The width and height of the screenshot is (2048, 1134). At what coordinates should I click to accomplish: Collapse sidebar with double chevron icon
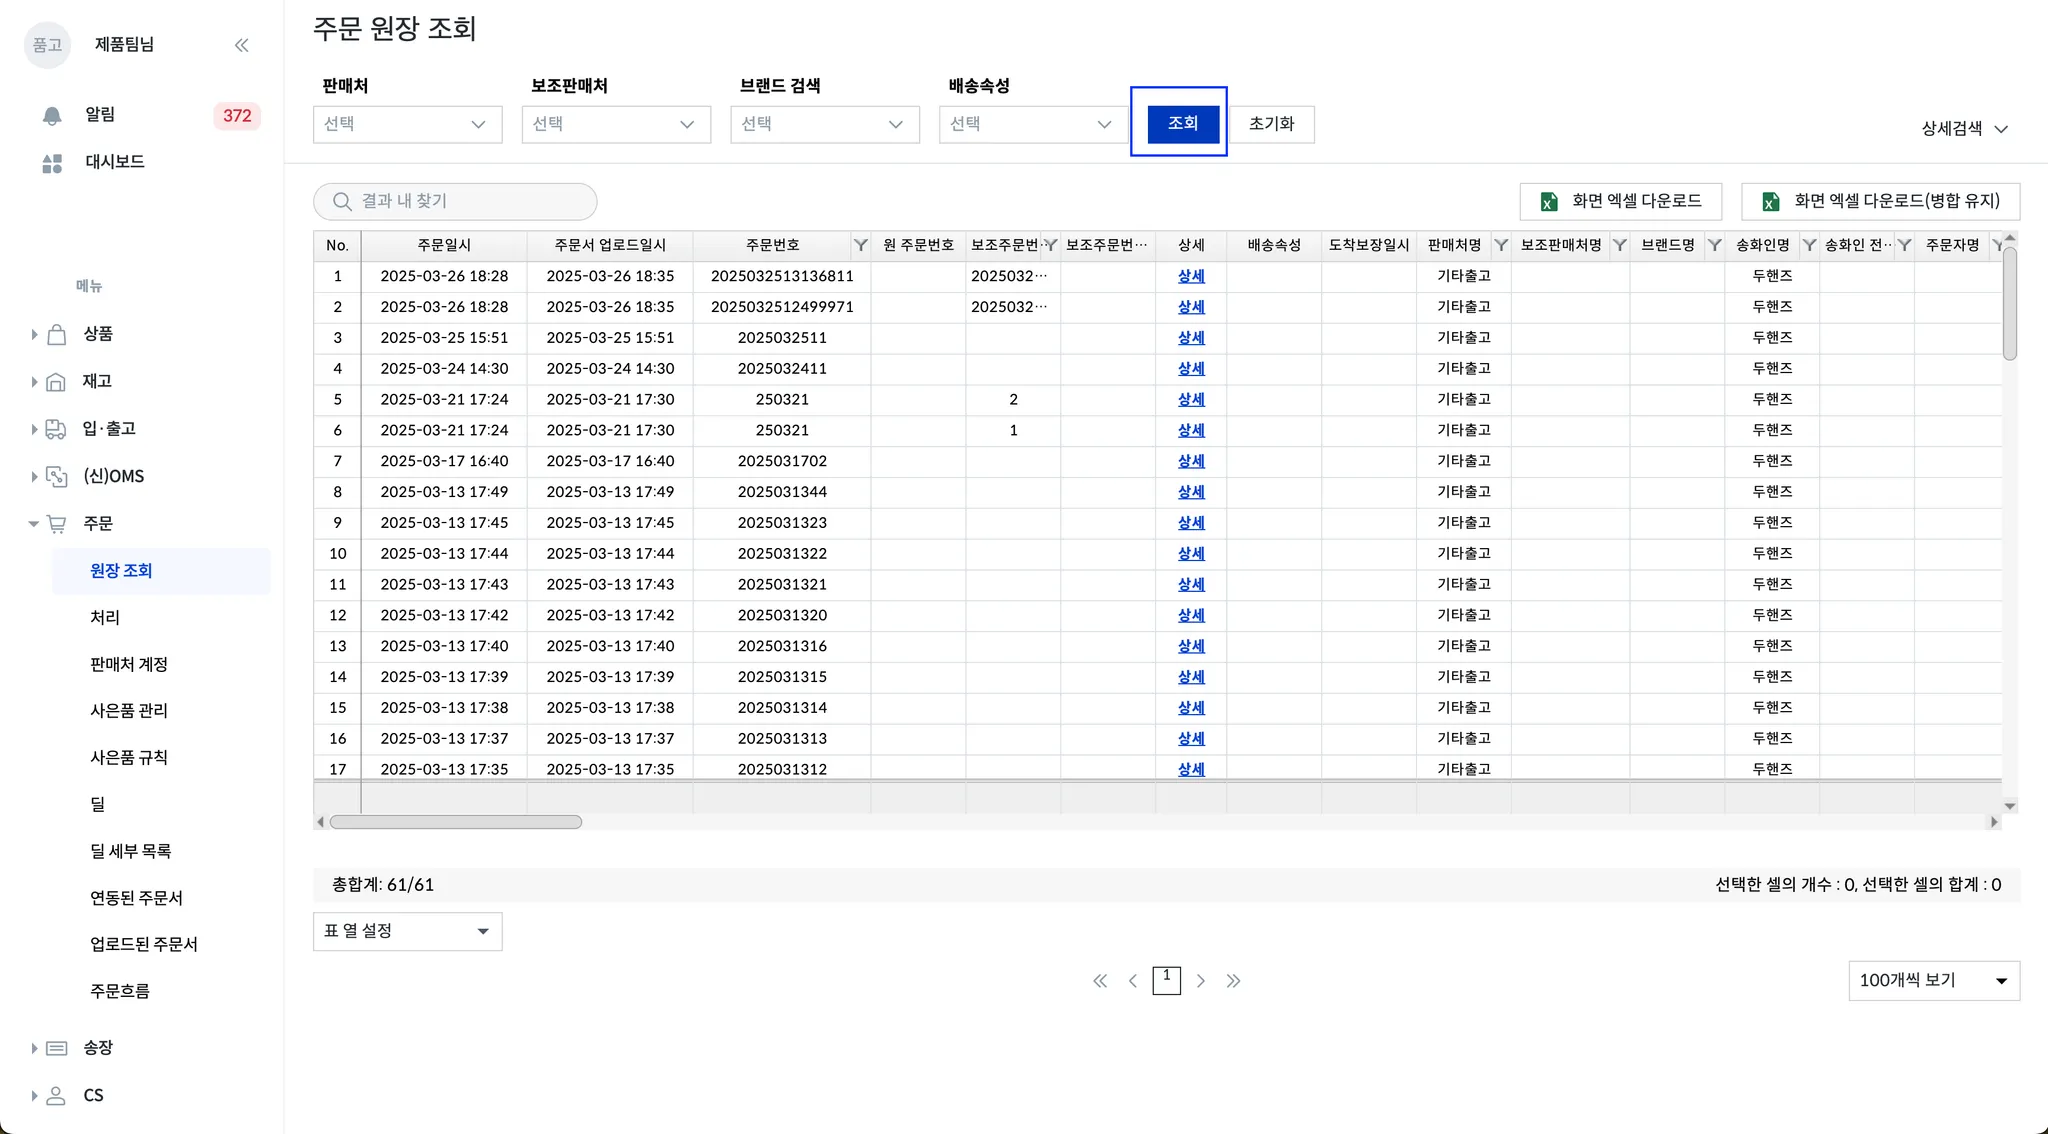(241, 45)
